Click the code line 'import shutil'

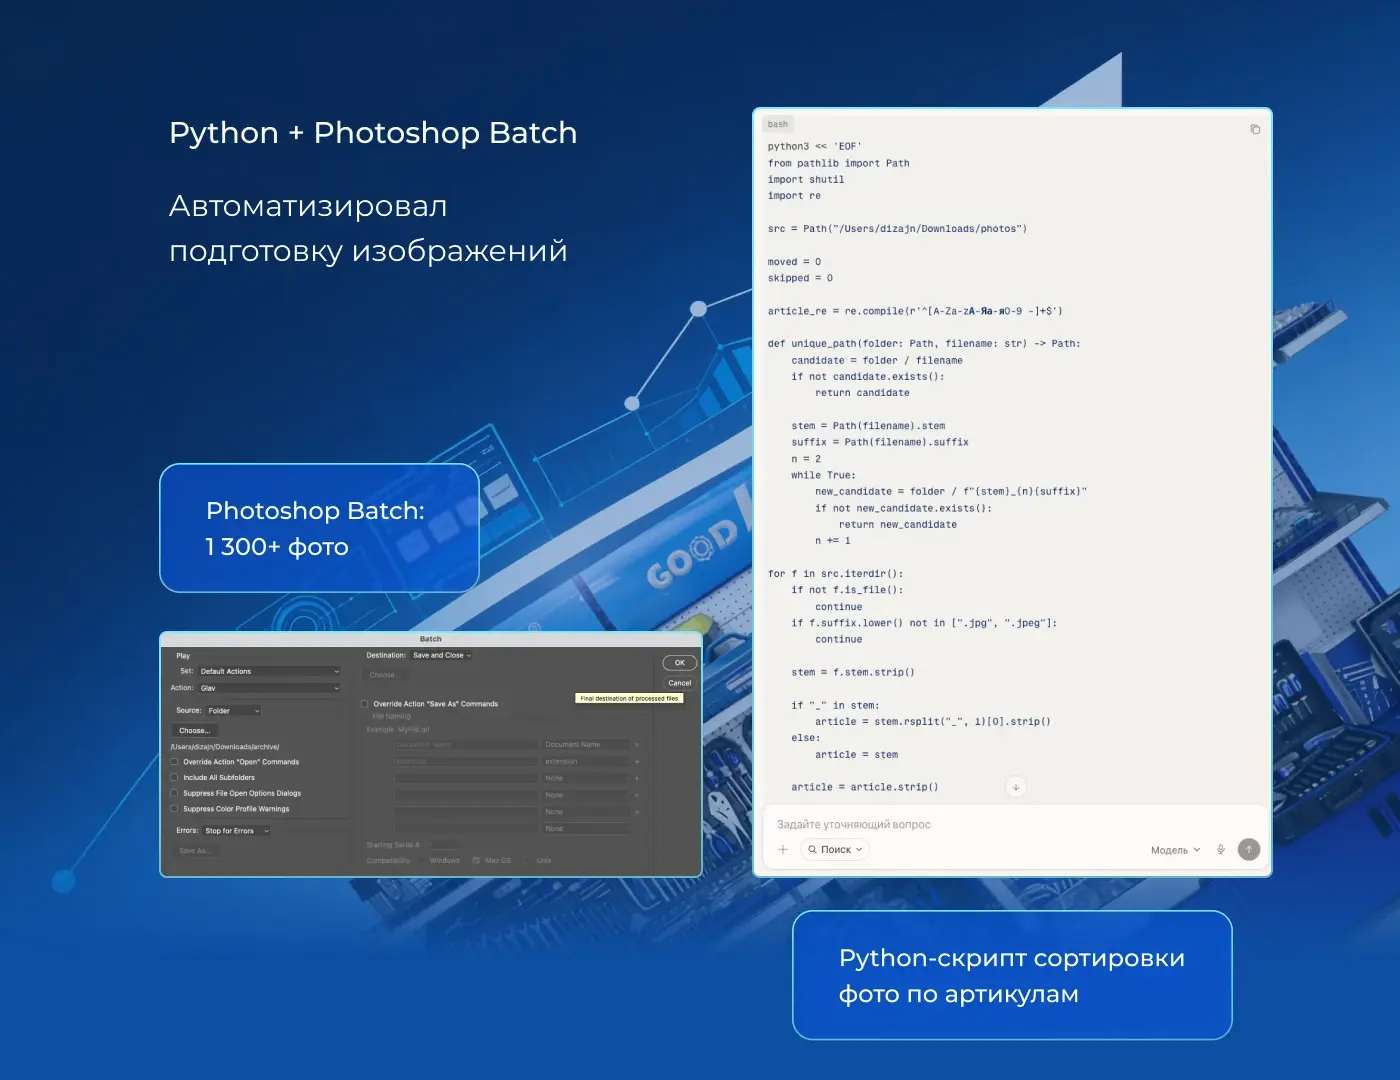click(806, 180)
